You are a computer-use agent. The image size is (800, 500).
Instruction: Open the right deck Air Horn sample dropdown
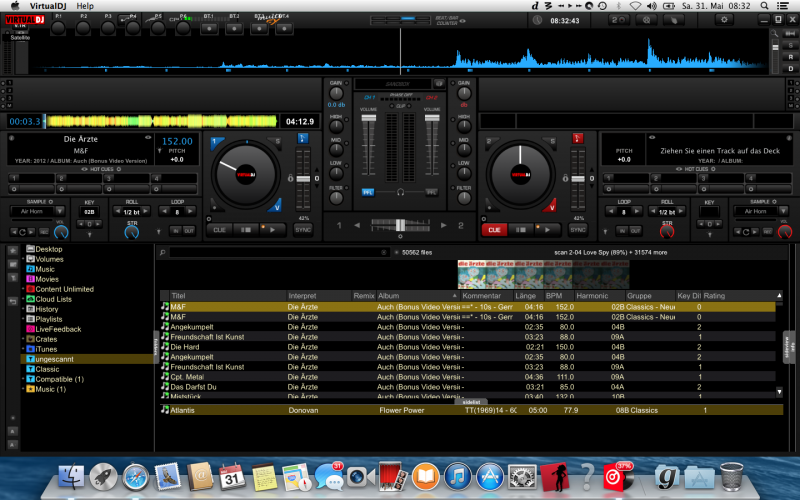(783, 211)
